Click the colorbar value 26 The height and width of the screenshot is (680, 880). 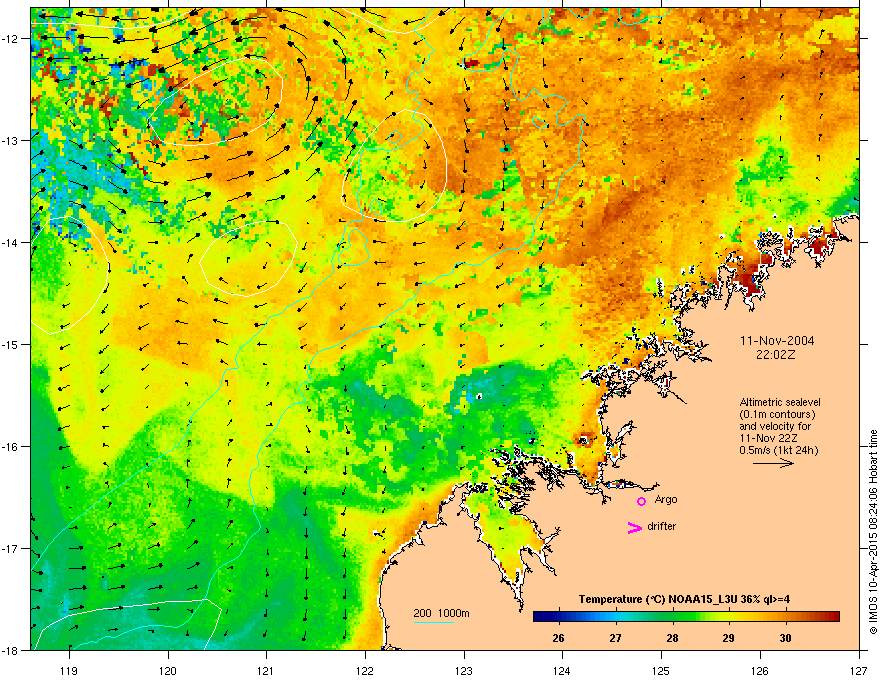coord(558,638)
